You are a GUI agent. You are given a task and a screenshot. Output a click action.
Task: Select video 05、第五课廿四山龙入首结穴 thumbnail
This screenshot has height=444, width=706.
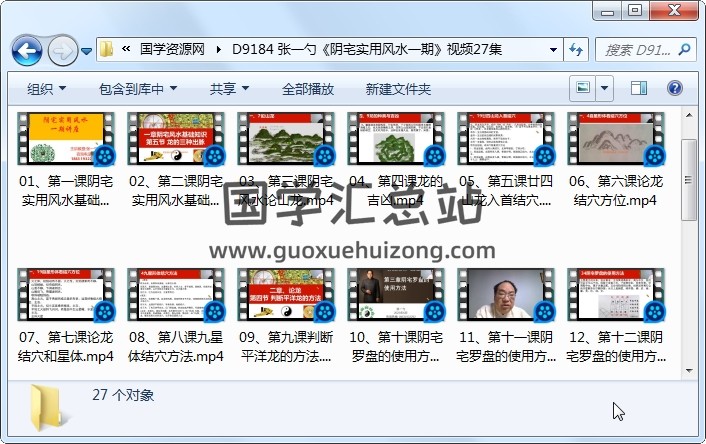[x=505, y=139]
